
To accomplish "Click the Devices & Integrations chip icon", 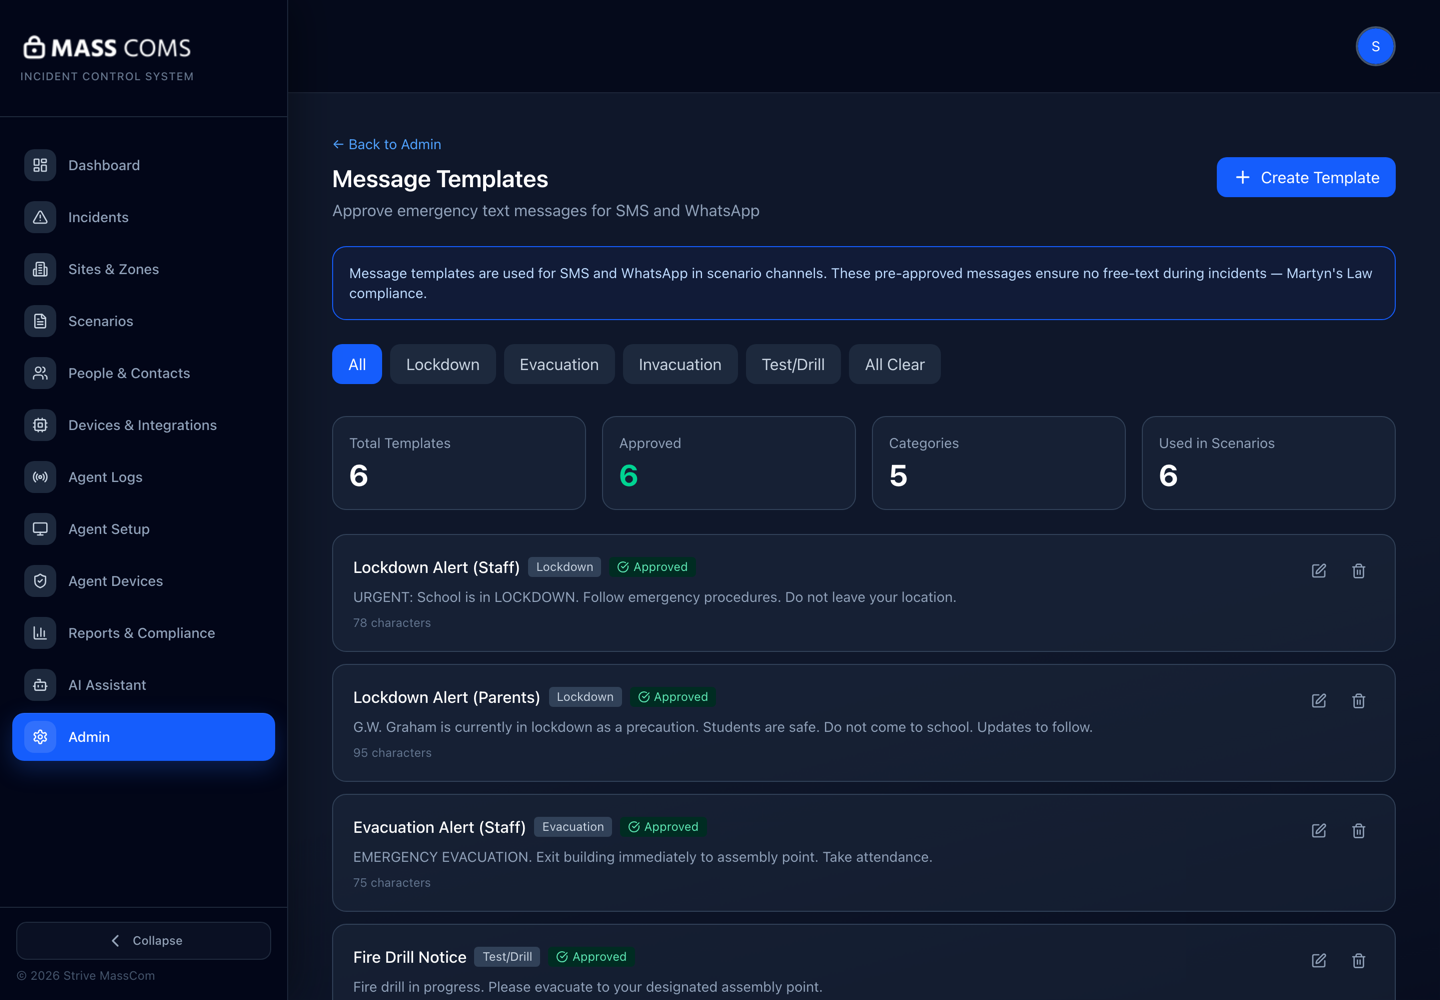I will (40, 425).
